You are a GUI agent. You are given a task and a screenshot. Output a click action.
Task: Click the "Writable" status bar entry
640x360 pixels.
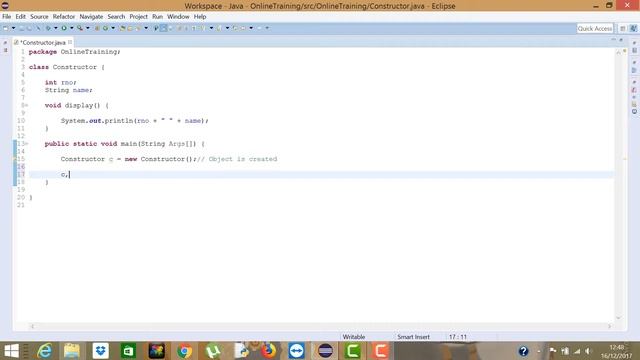(354, 337)
